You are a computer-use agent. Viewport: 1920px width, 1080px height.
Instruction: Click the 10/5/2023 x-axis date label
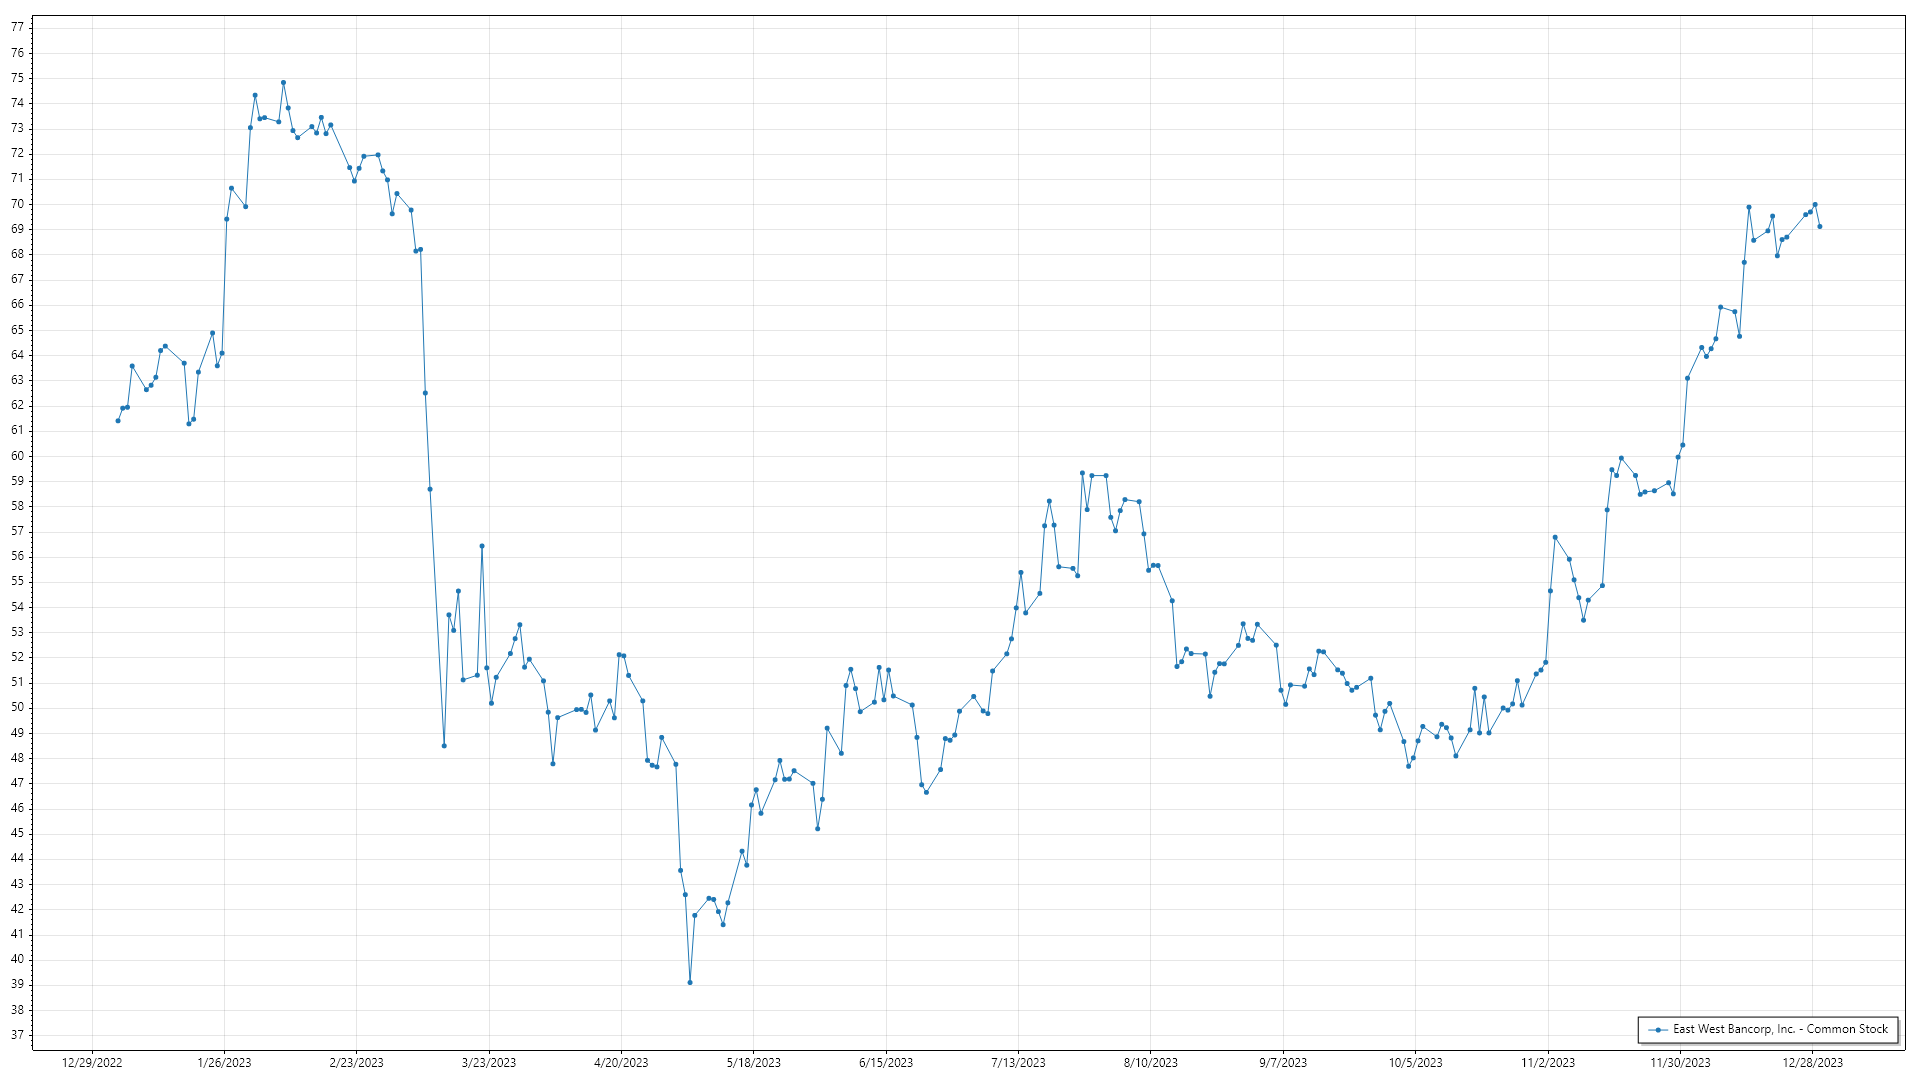tap(1415, 1063)
